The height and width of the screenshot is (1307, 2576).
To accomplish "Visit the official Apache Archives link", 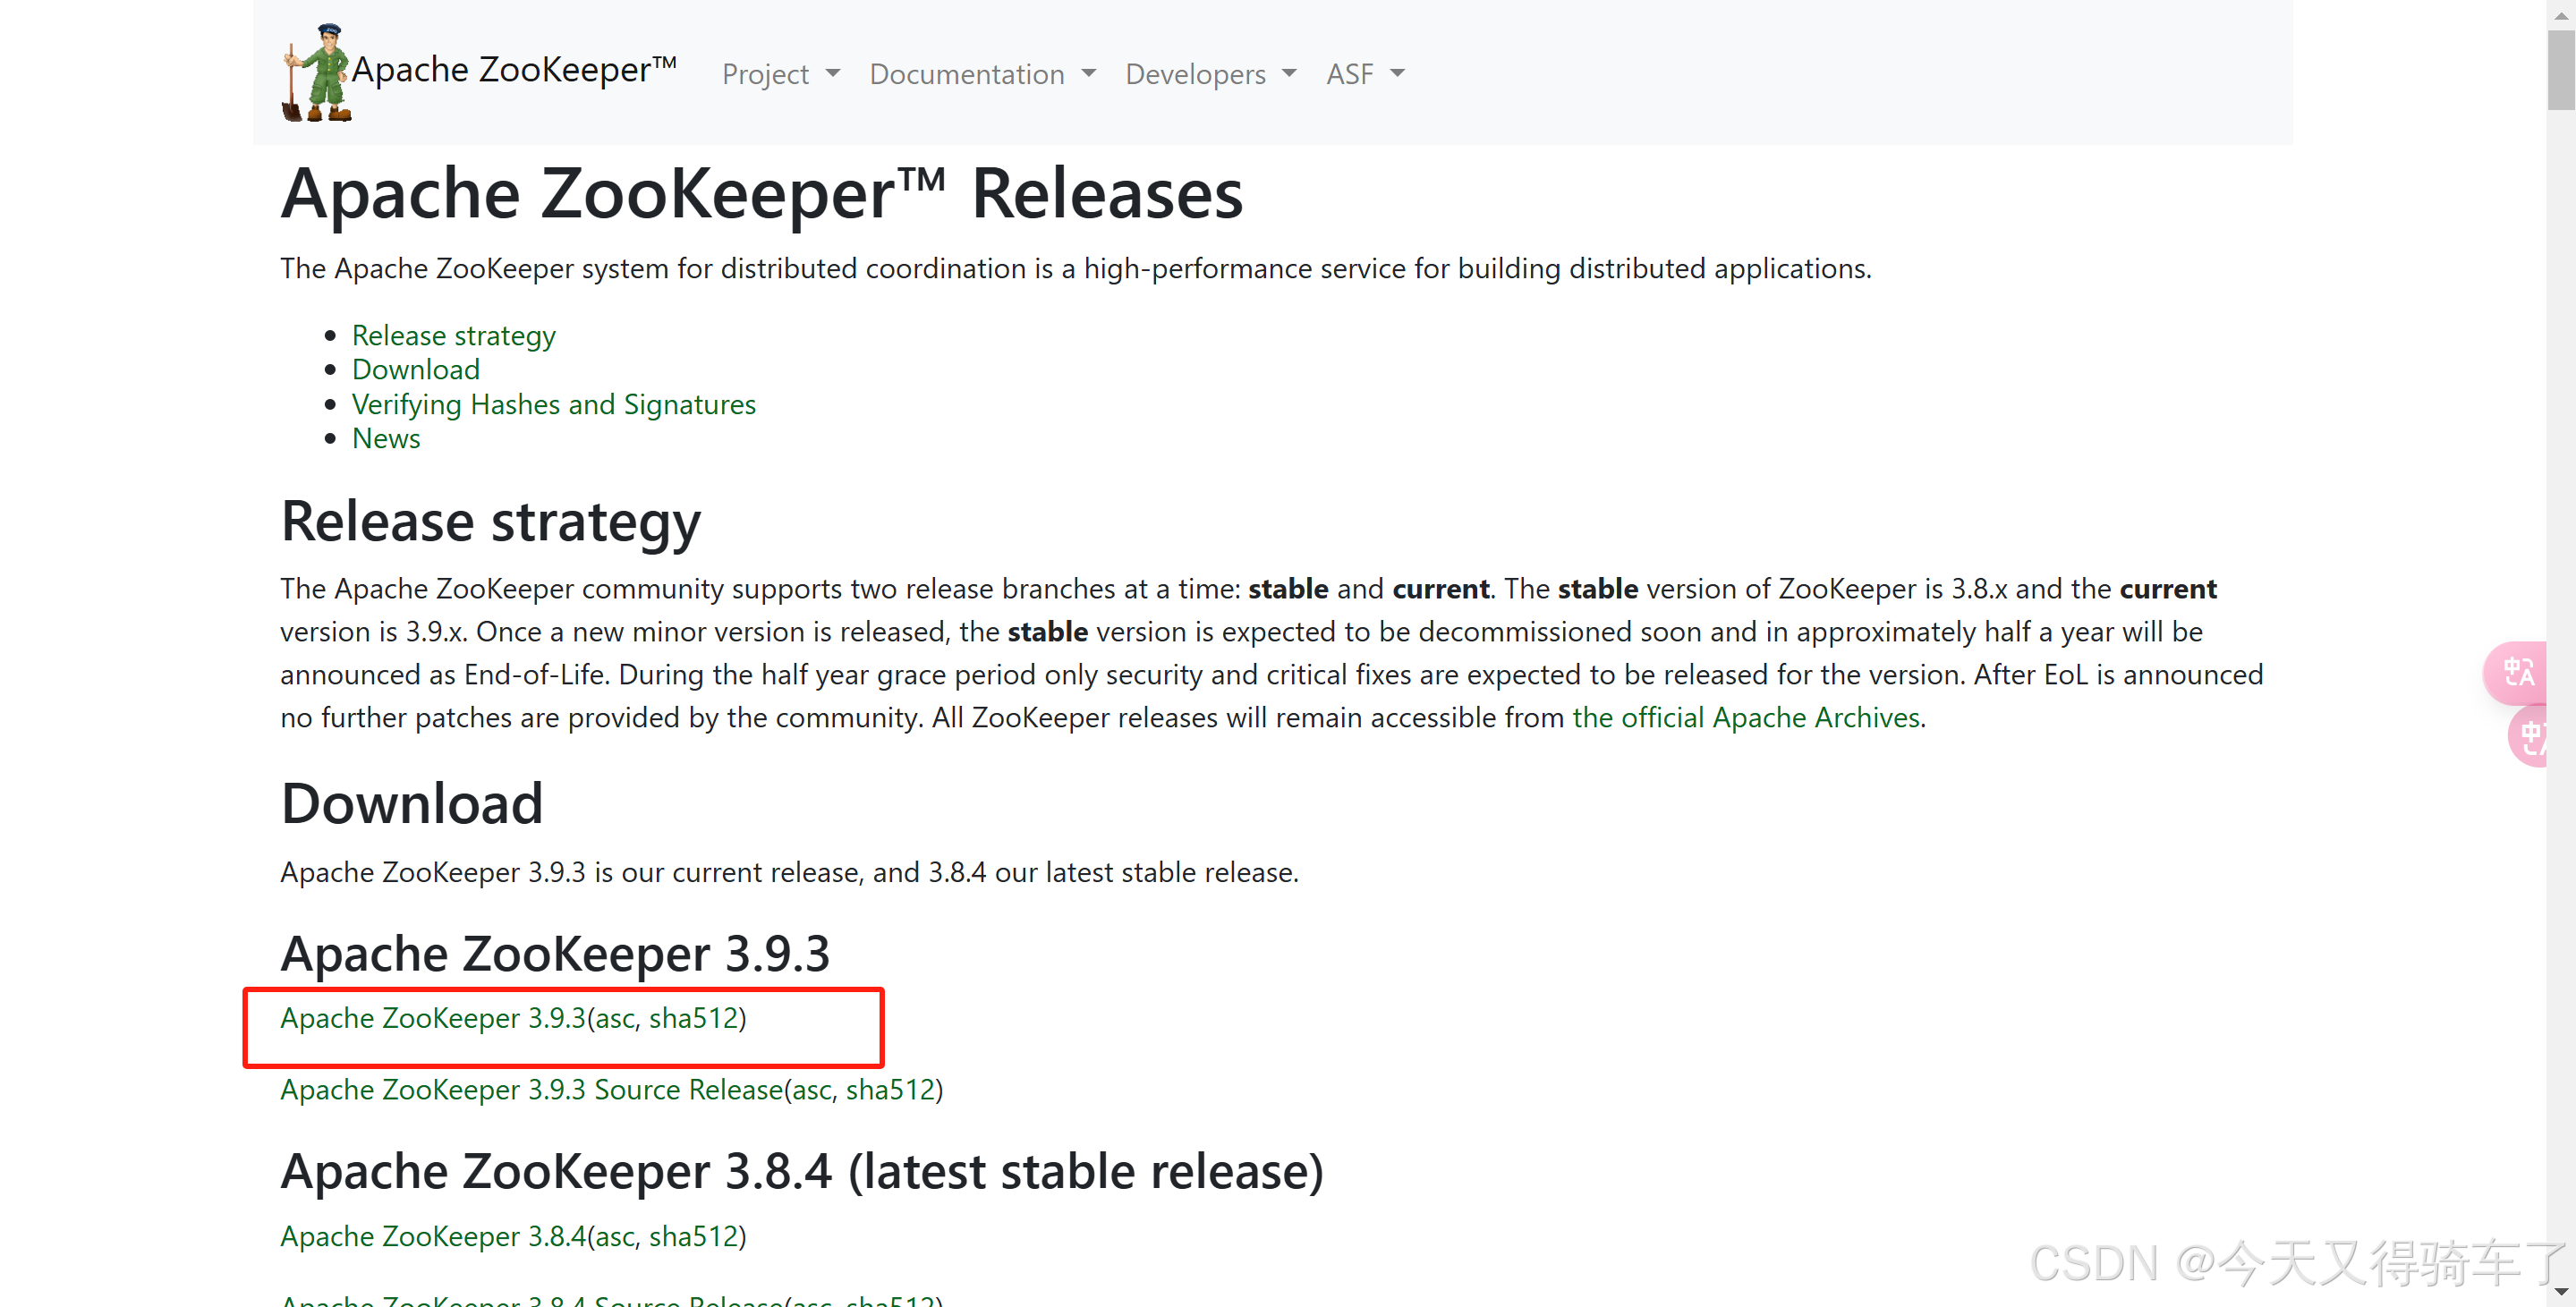I will point(1746,717).
